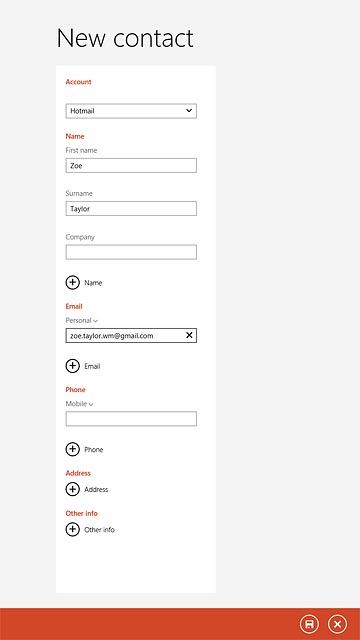Click the dropdown arrow in account selector
This screenshot has height=640, width=360.
(189, 111)
